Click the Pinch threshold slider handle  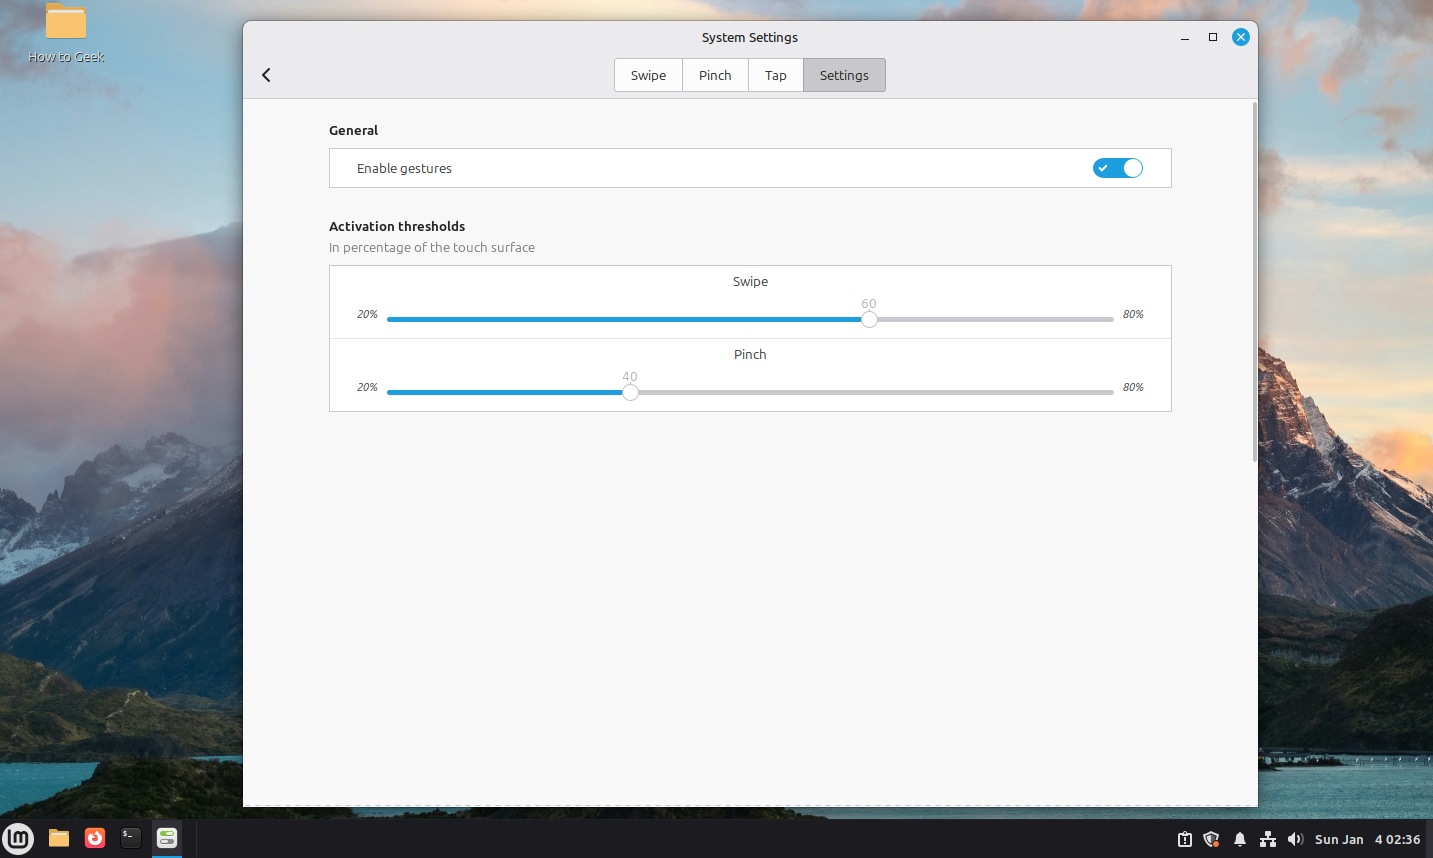[630, 392]
